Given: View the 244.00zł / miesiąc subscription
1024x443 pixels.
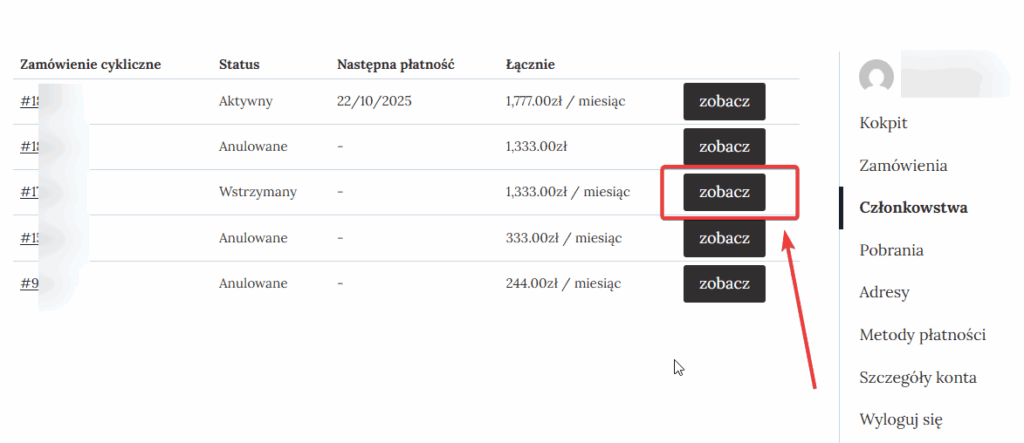Looking at the screenshot, I should 724,284.
